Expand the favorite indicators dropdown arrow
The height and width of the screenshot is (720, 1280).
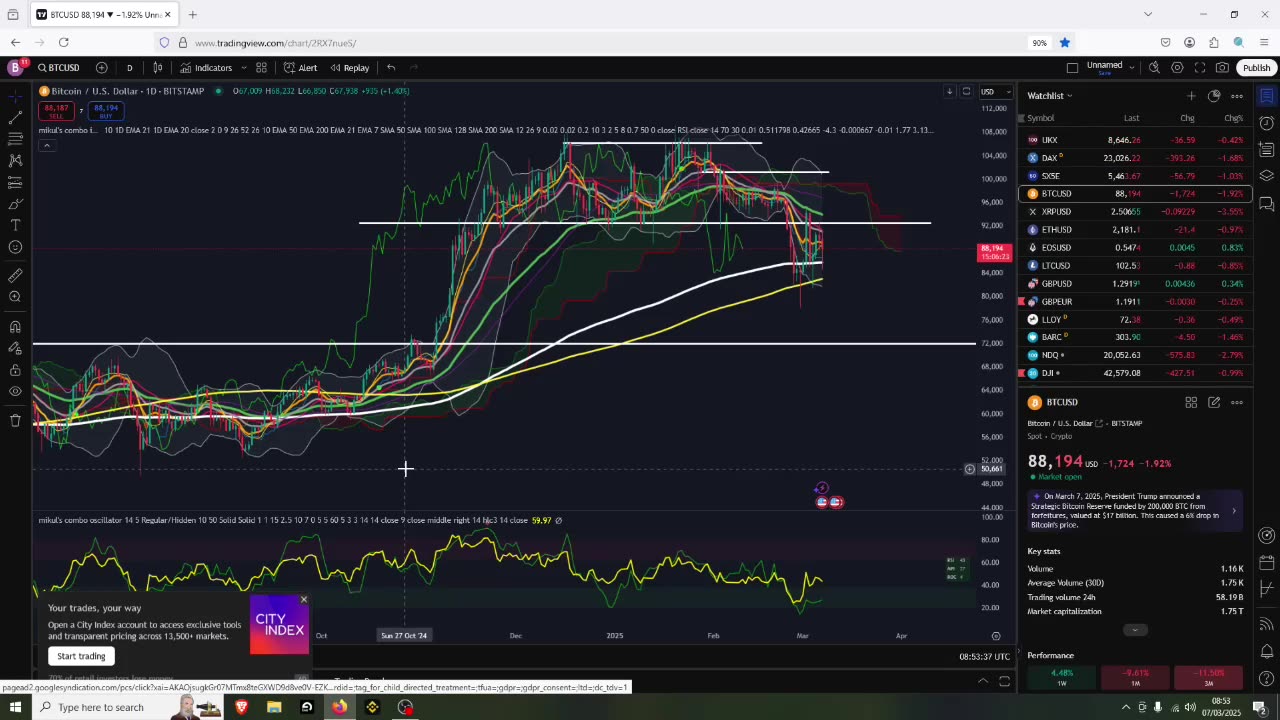tap(242, 68)
